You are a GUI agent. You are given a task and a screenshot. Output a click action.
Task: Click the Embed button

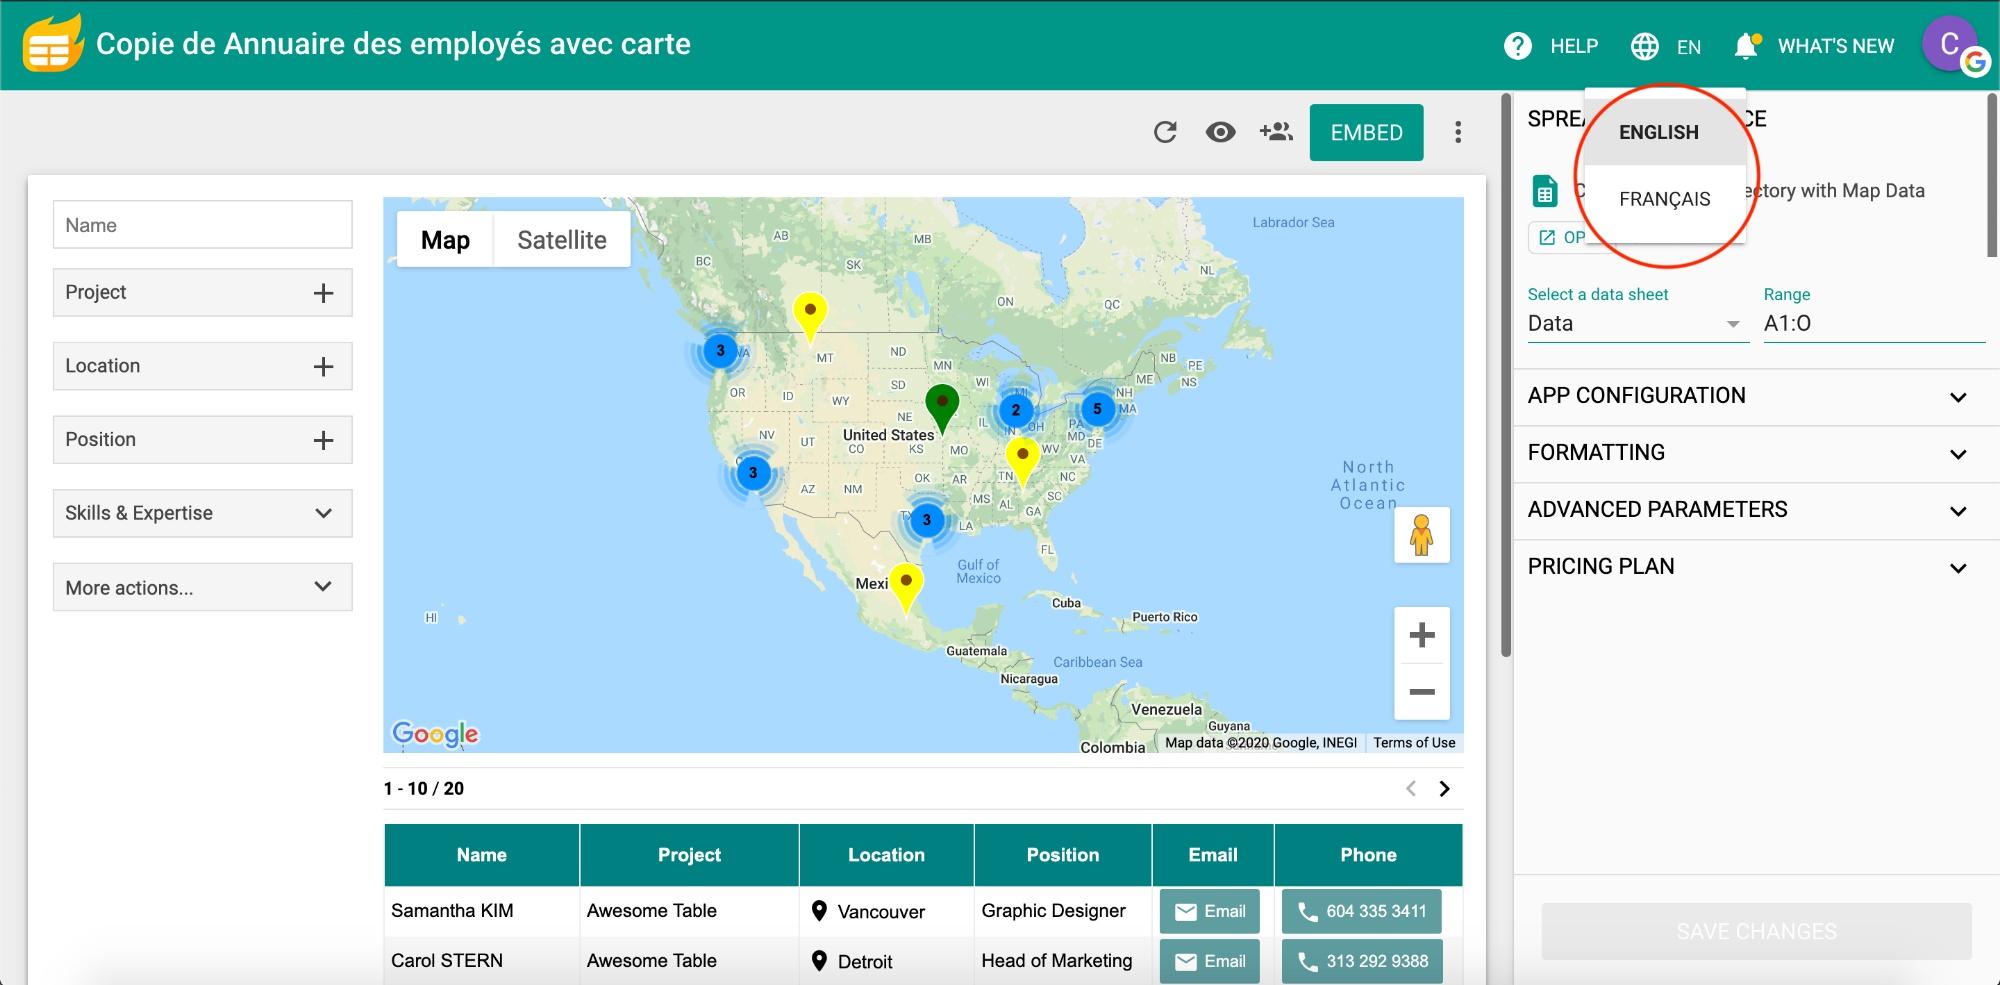click(x=1366, y=132)
